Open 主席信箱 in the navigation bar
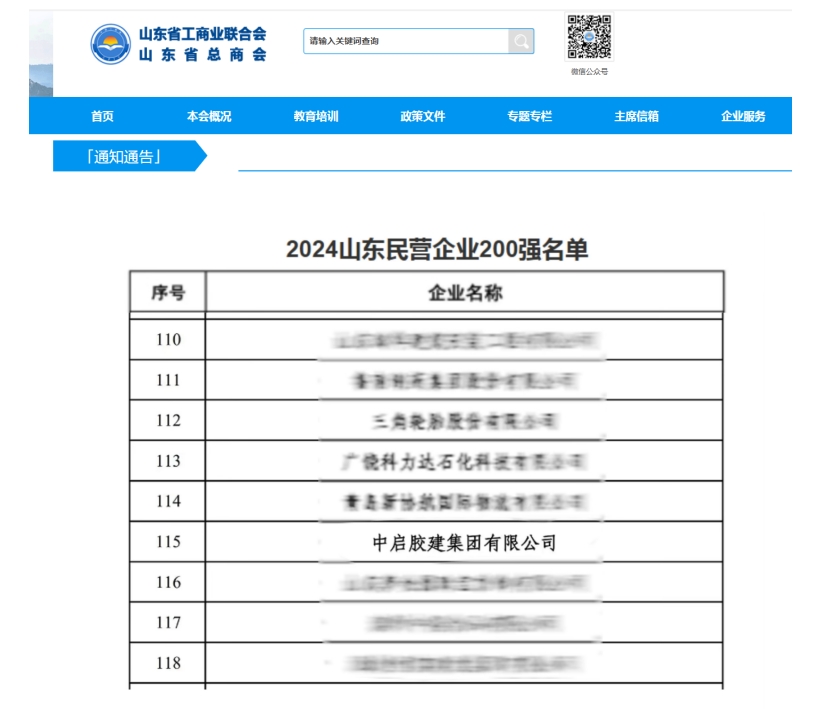Screen dimensions: 825x711 coord(637,116)
